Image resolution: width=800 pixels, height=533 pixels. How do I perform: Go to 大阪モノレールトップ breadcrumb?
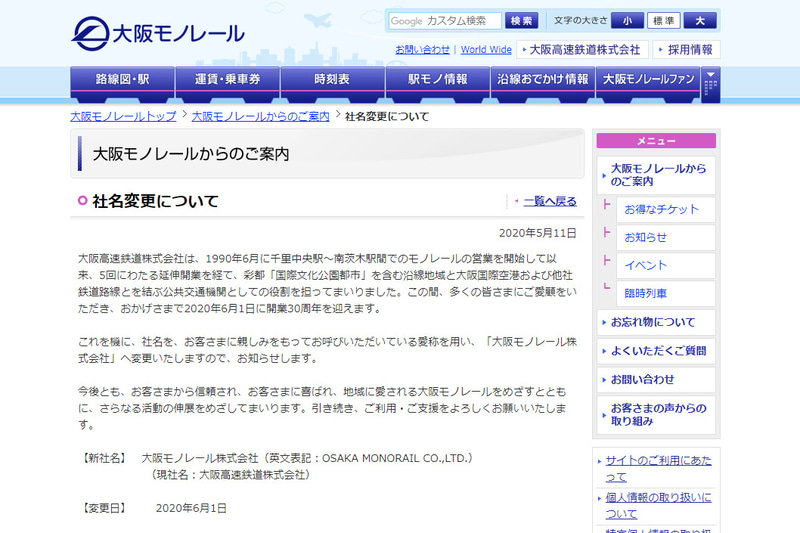pos(123,116)
